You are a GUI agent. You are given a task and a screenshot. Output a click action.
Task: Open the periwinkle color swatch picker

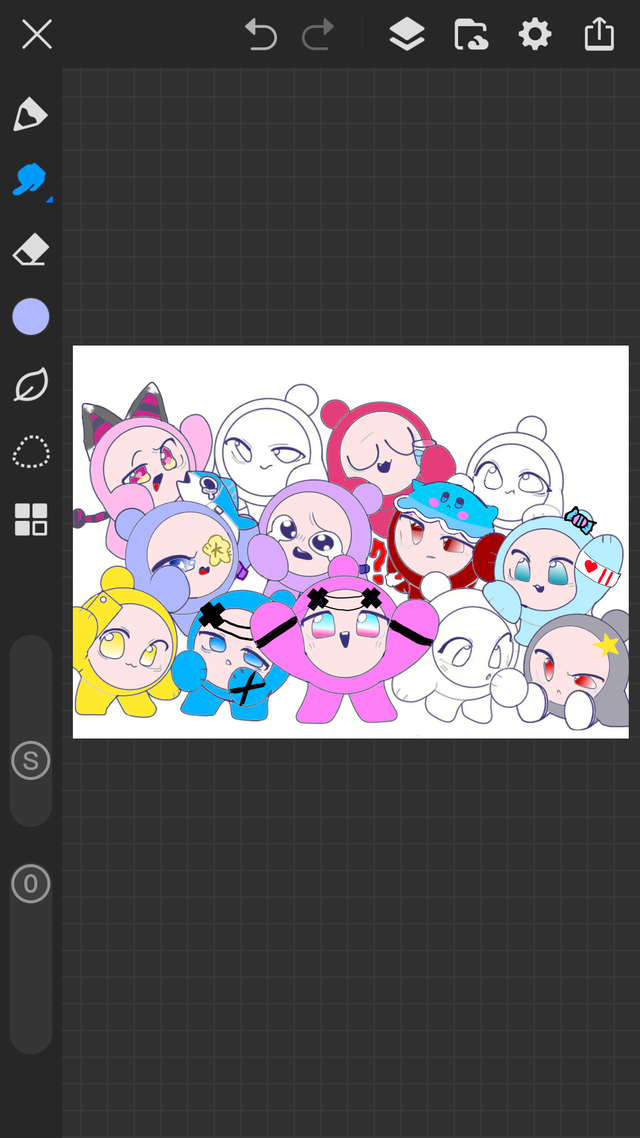(x=30, y=317)
